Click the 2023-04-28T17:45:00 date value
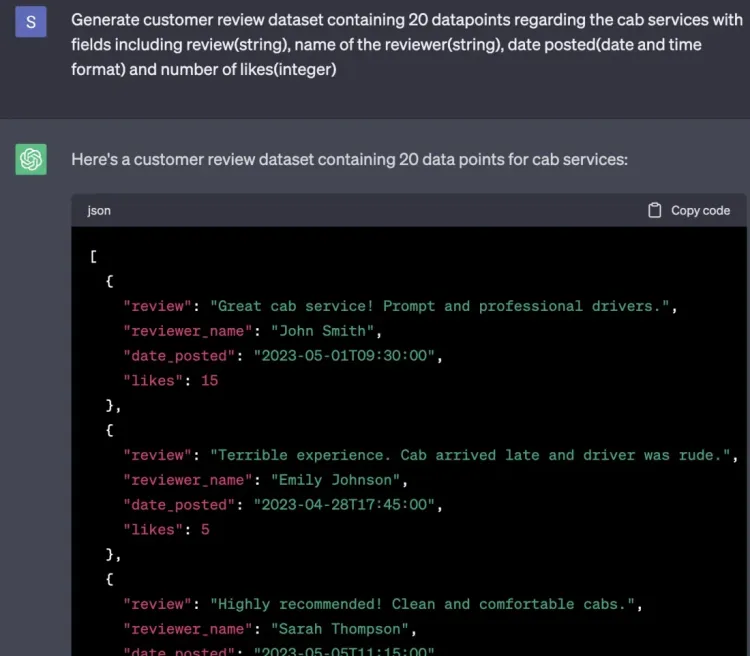The height and width of the screenshot is (656, 750). (347, 505)
